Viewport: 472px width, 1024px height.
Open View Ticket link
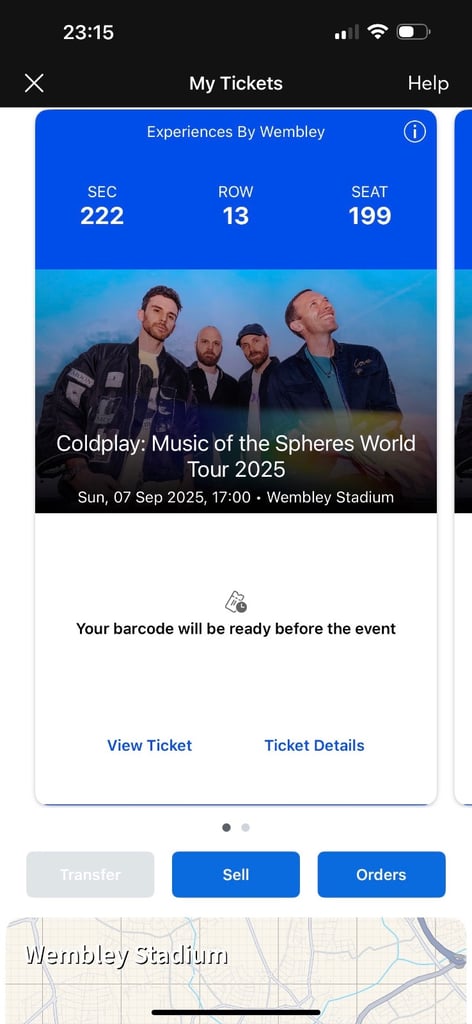coord(149,745)
